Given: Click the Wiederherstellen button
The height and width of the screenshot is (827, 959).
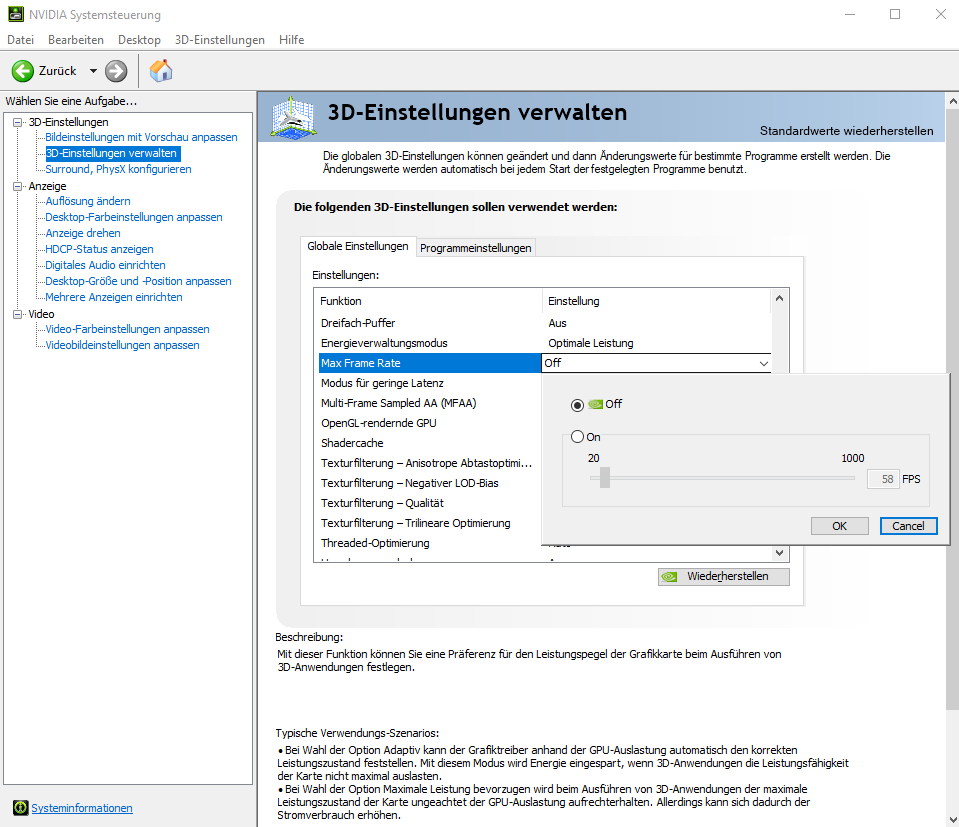Looking at the screenshot, I should pos(724,577).
